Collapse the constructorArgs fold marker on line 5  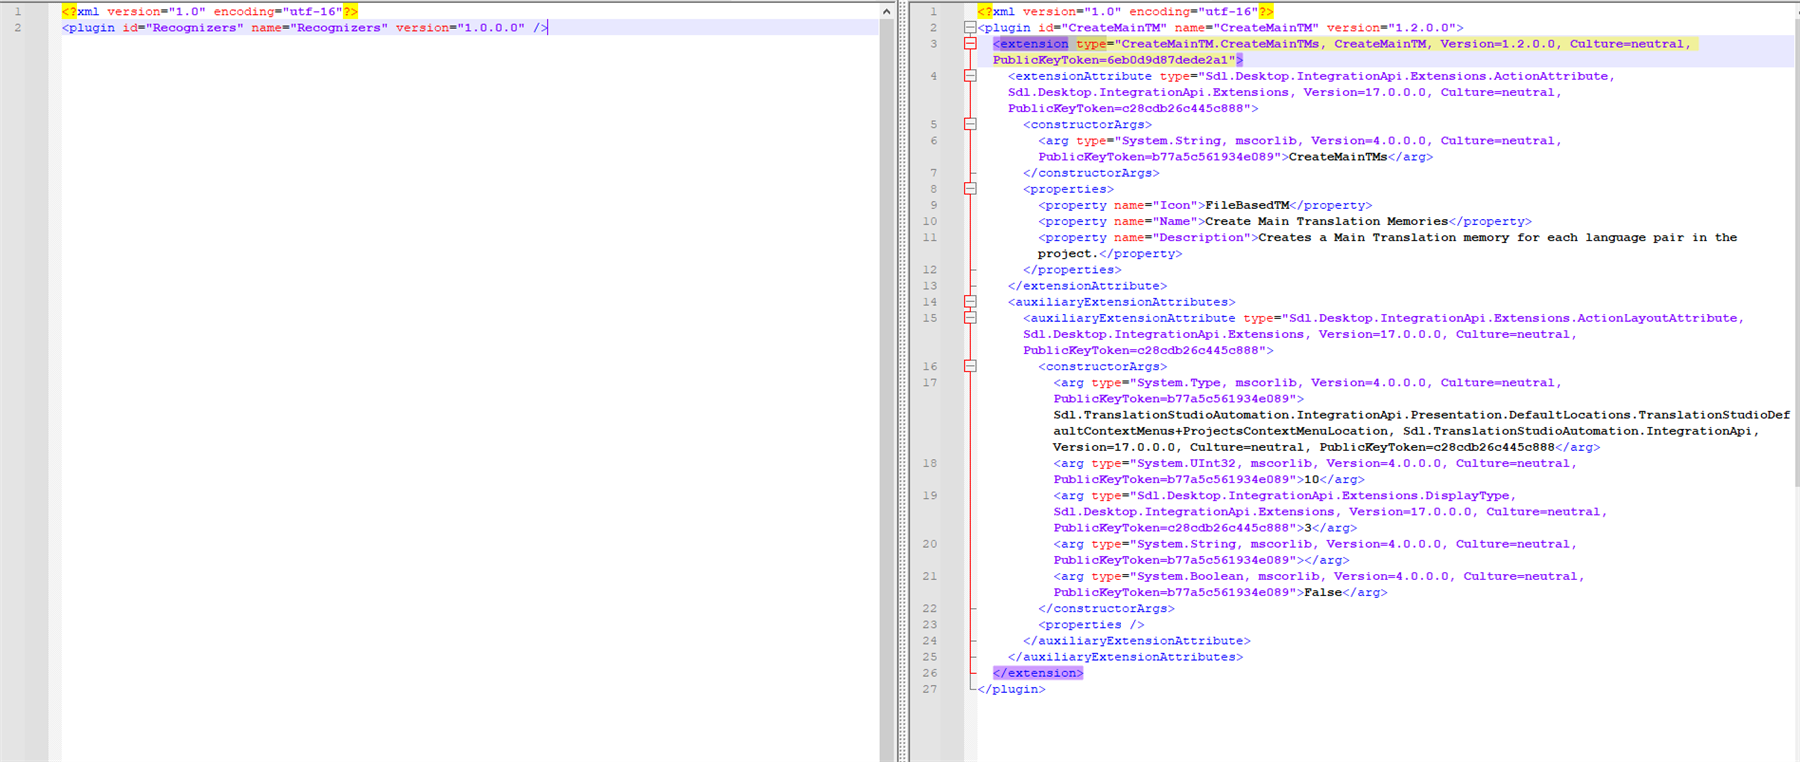(x=970, y=124)
